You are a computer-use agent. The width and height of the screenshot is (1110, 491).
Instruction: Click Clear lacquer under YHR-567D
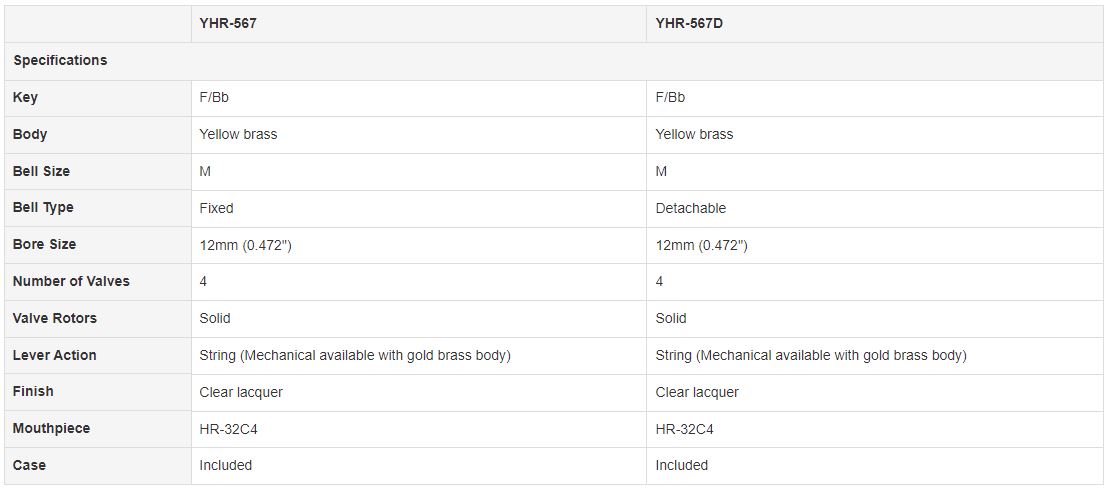coord(697,392)
